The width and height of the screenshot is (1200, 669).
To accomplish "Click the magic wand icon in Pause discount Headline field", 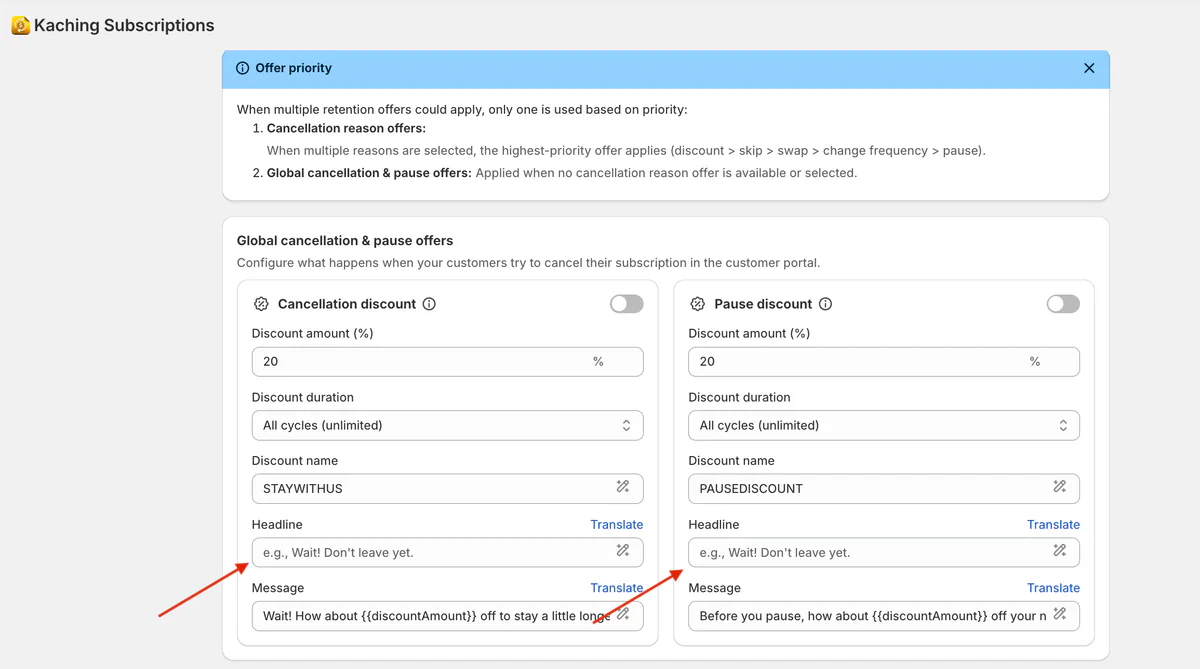I will pos(1060,551).
